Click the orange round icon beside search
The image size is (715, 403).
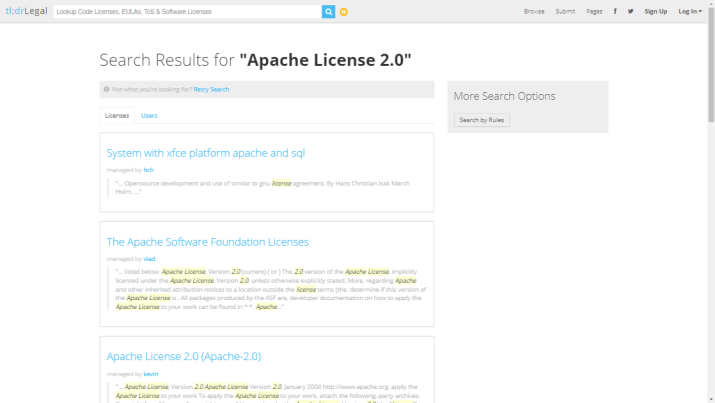click(x=344, y=12)
